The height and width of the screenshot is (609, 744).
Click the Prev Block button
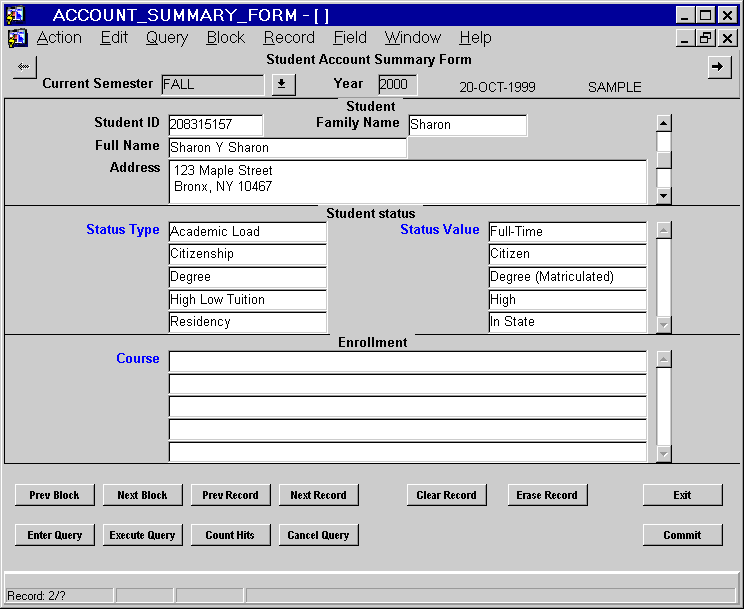pyautogui.click(x=55, y=495)
